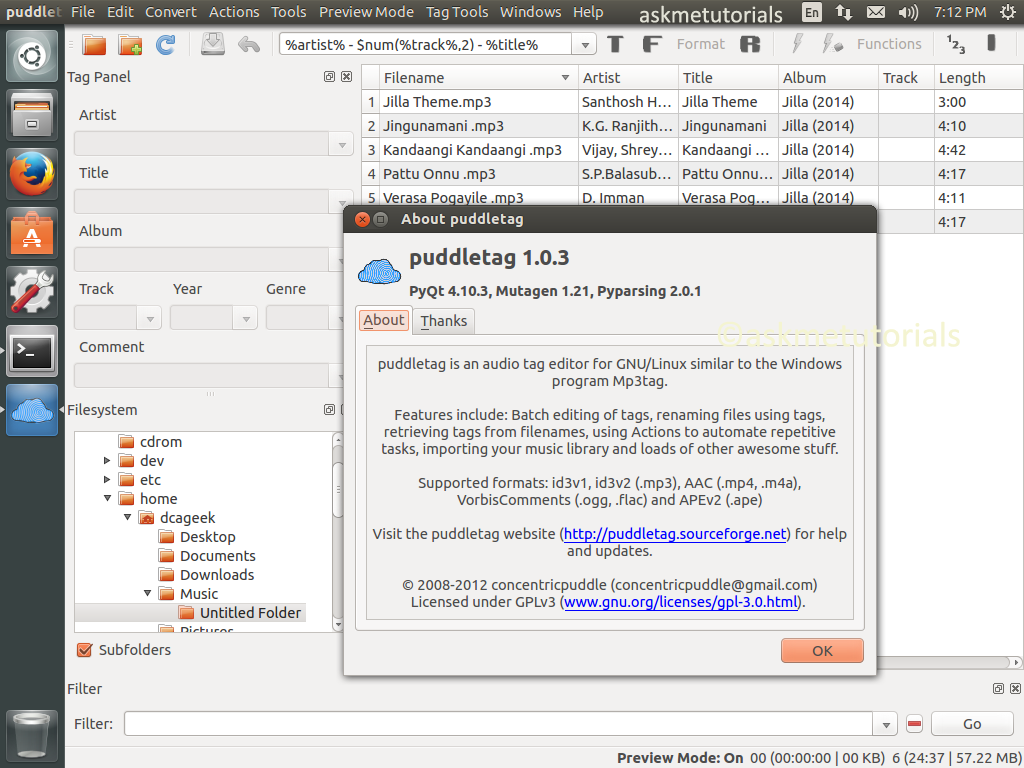Switch to the Thanks tab
The image size is (1024, 768).
[443, 321]
